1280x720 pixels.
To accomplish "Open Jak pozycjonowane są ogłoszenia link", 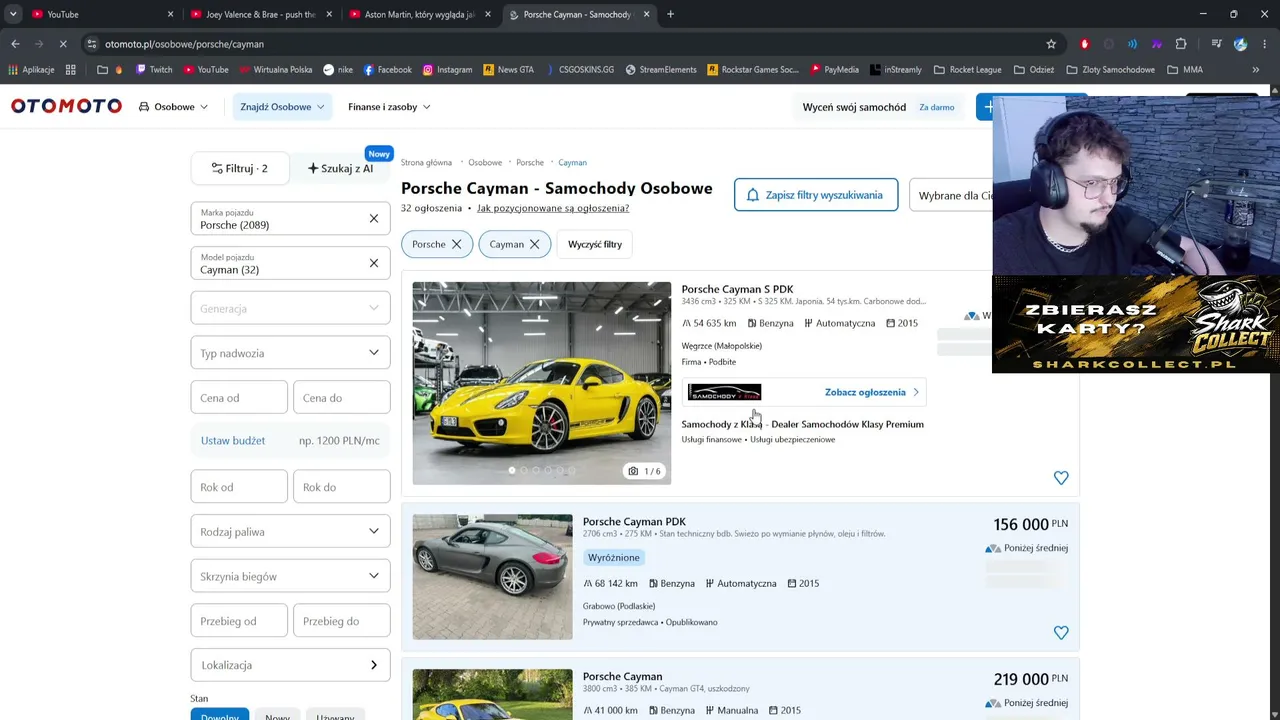I will coord(553,208).
